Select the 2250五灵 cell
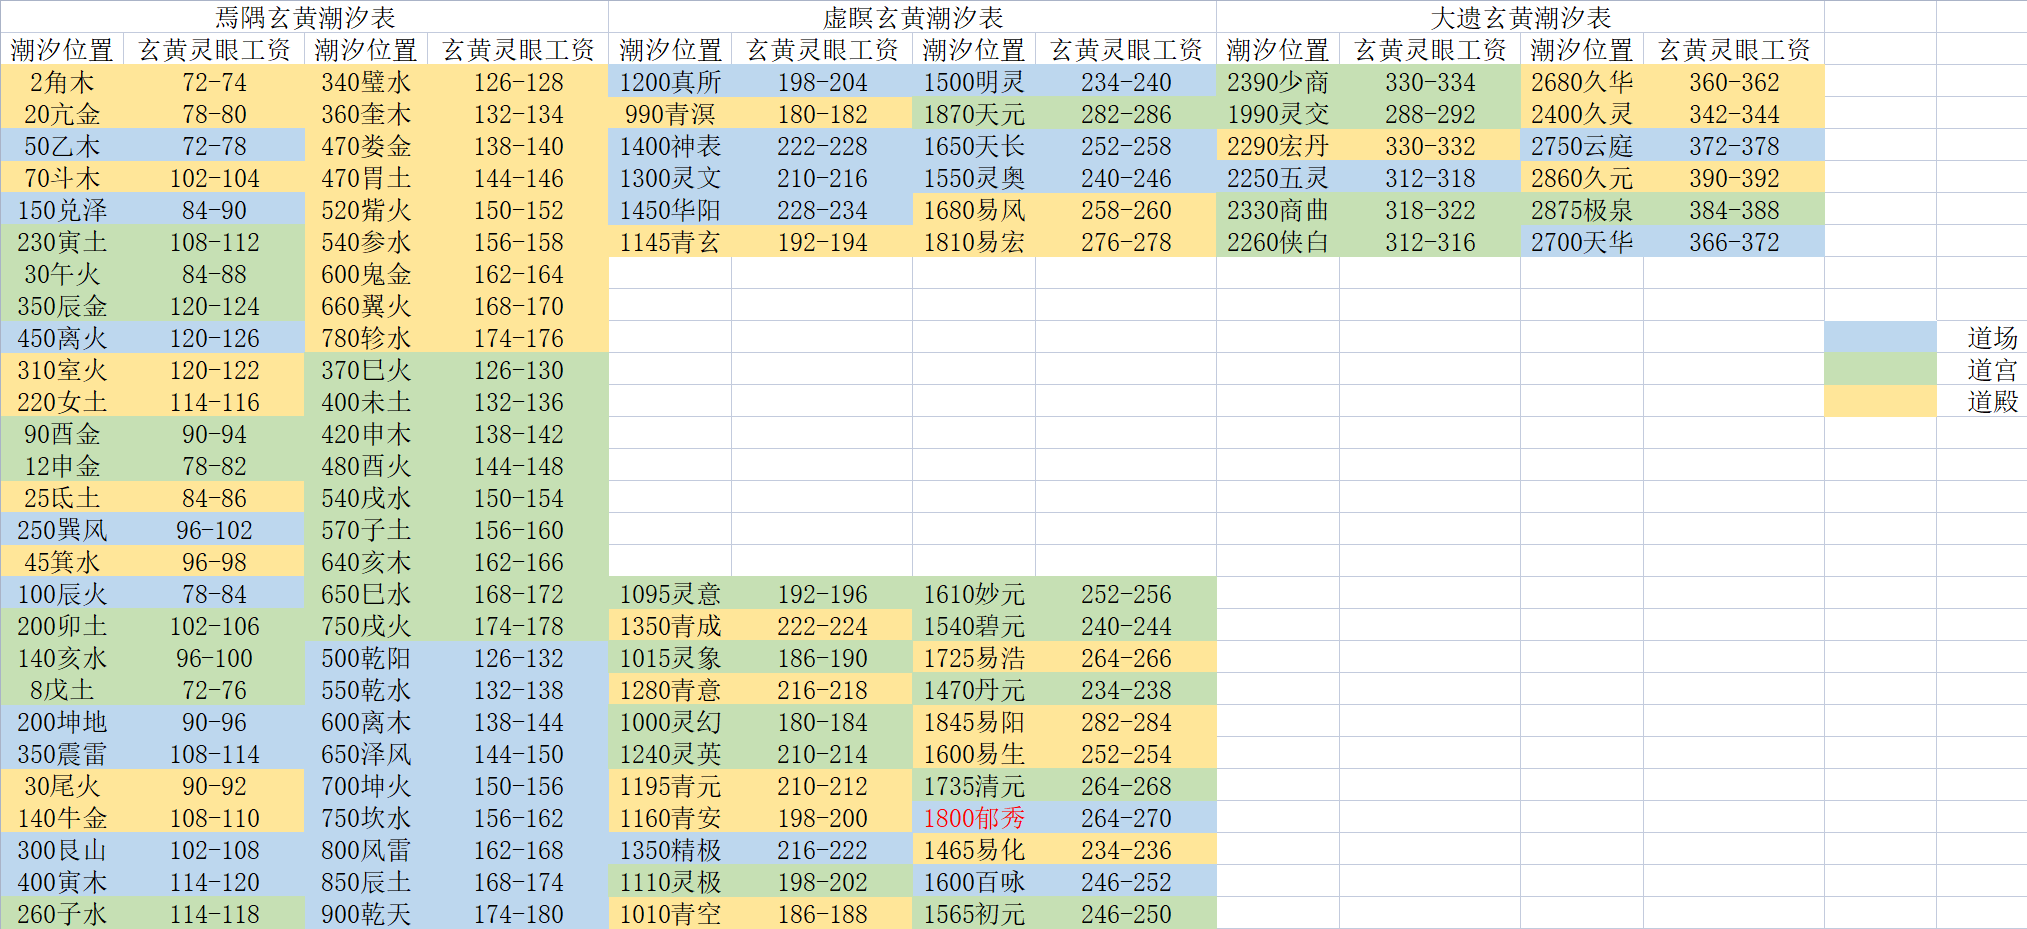 [1278, 177]
